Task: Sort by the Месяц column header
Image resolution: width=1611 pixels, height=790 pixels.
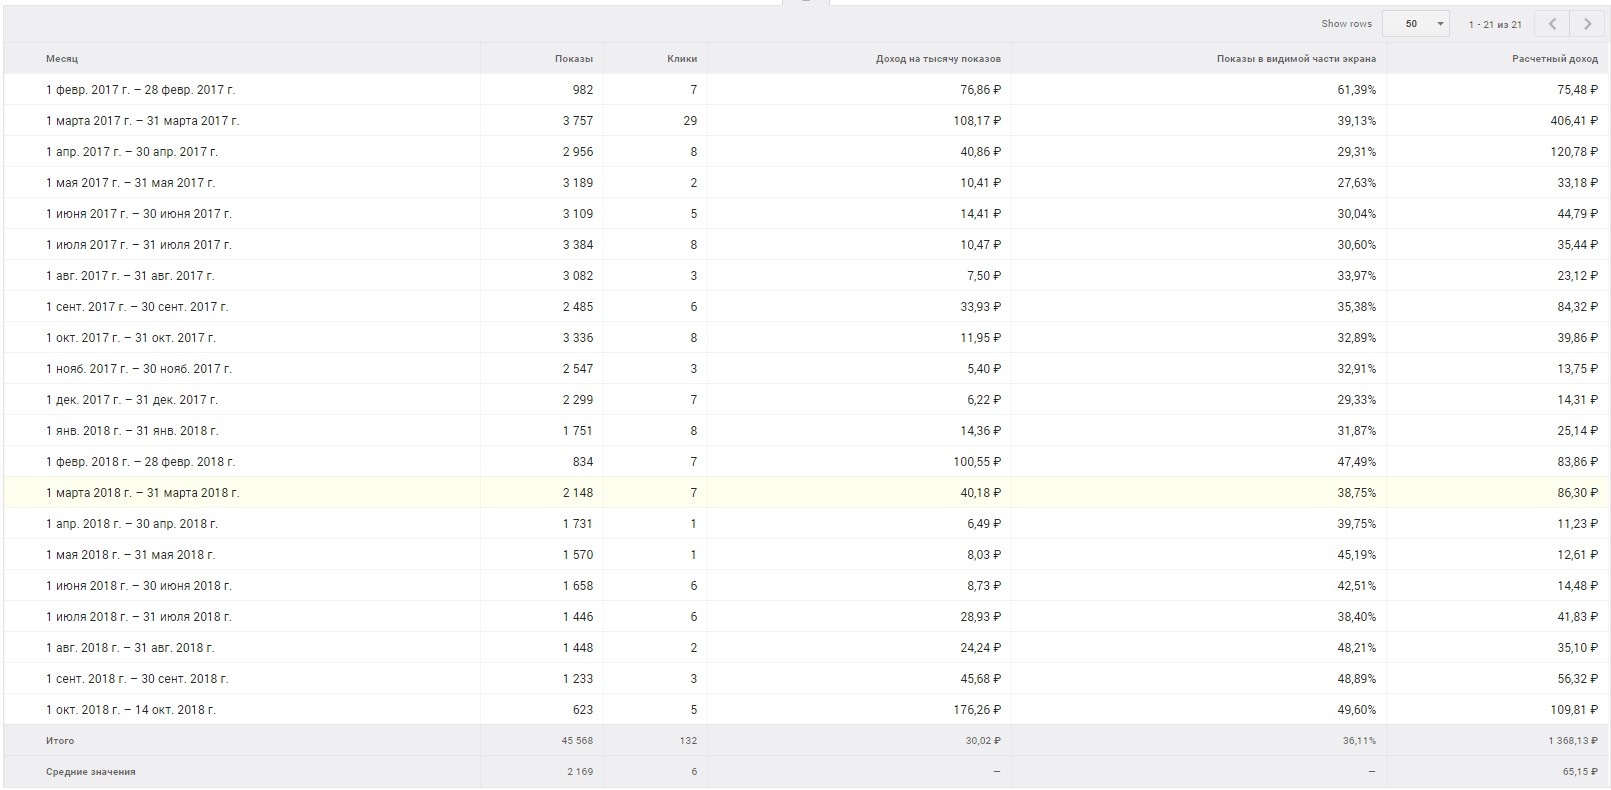Action: pos(62,59)
